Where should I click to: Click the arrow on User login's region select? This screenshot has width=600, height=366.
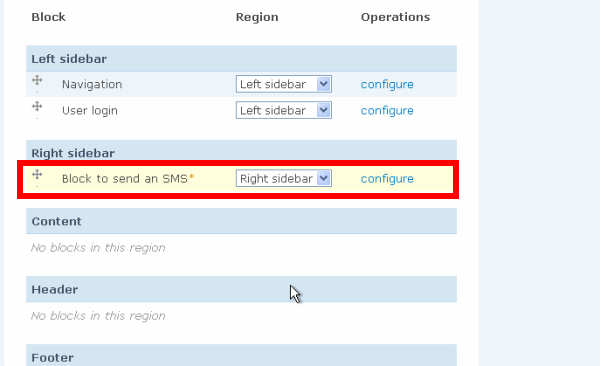[323, 110]
